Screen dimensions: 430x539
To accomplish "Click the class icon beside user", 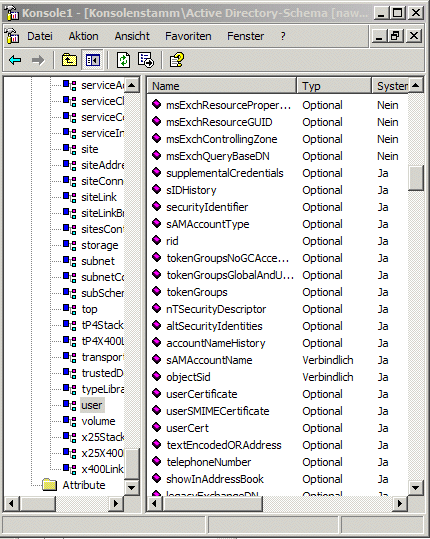I will click(x=69, y=405).
